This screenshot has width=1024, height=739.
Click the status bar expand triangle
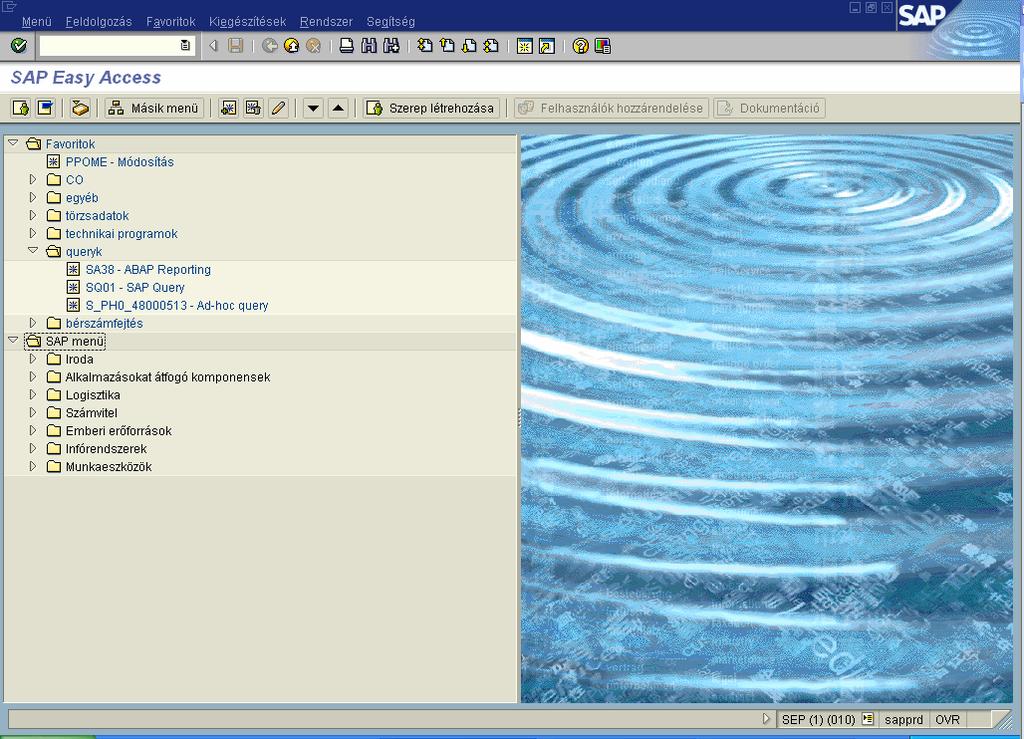pyautogui.click(x=766, y=719)
